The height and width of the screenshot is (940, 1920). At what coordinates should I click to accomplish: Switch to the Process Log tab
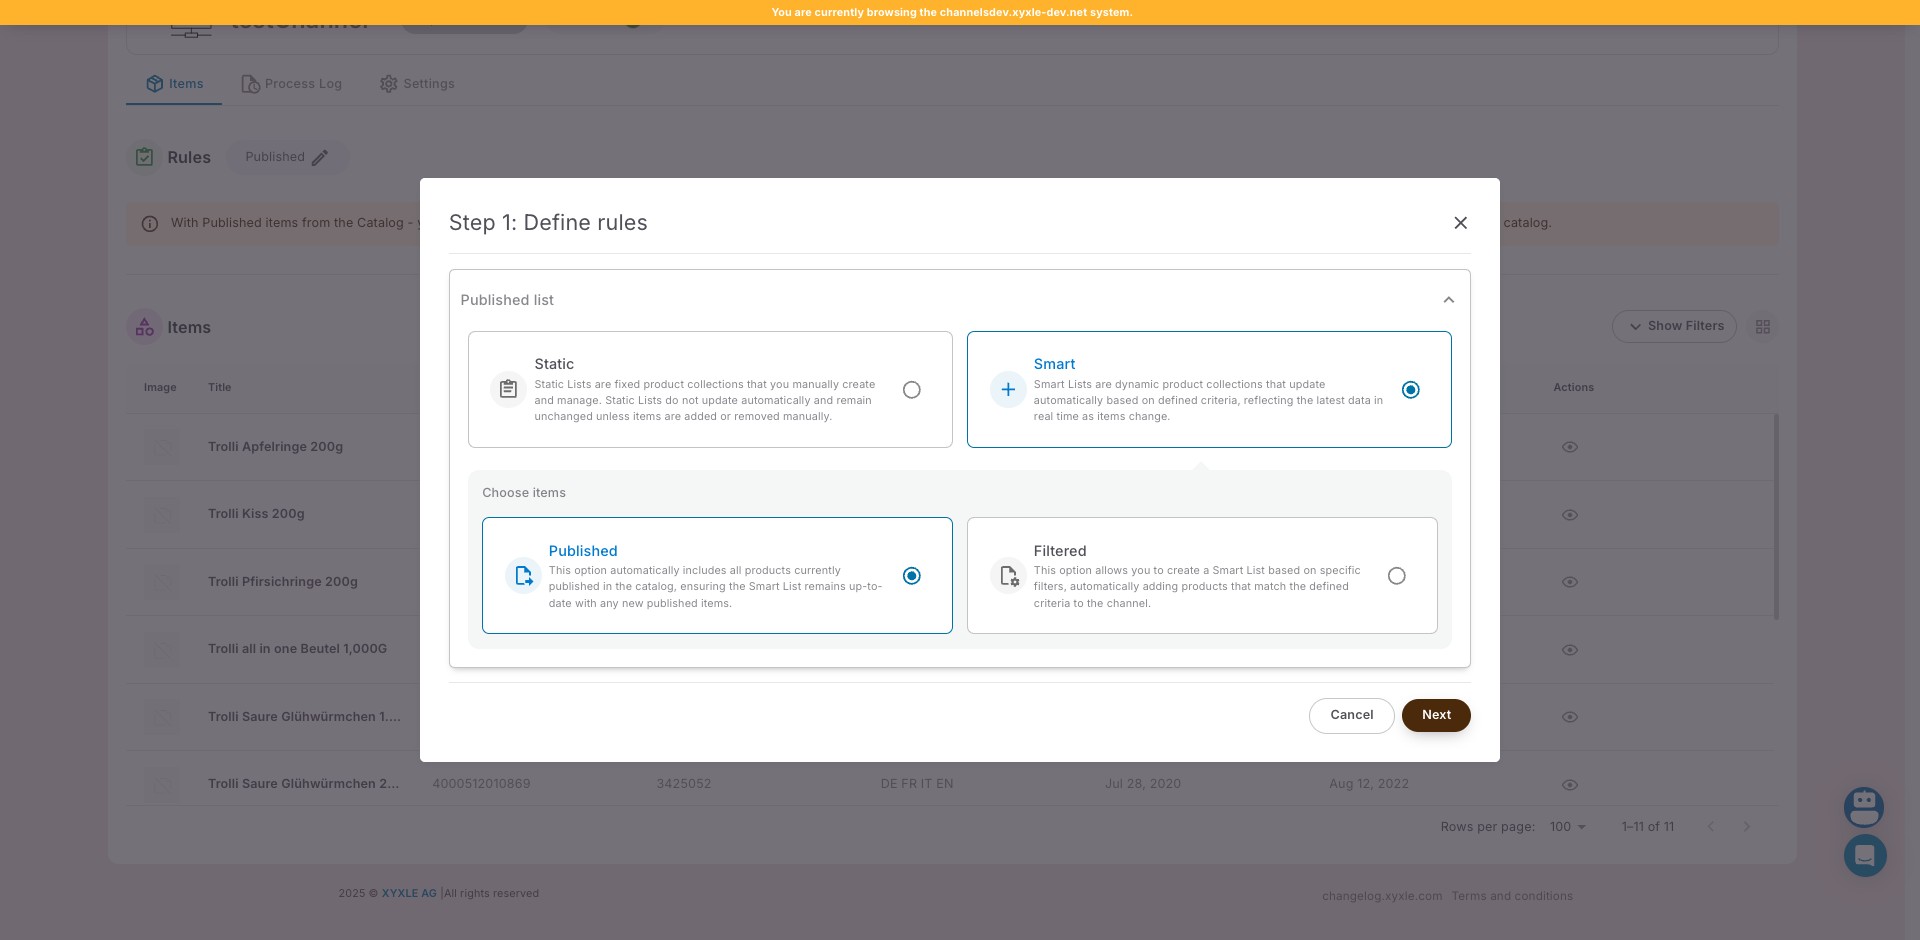[291, 84]
